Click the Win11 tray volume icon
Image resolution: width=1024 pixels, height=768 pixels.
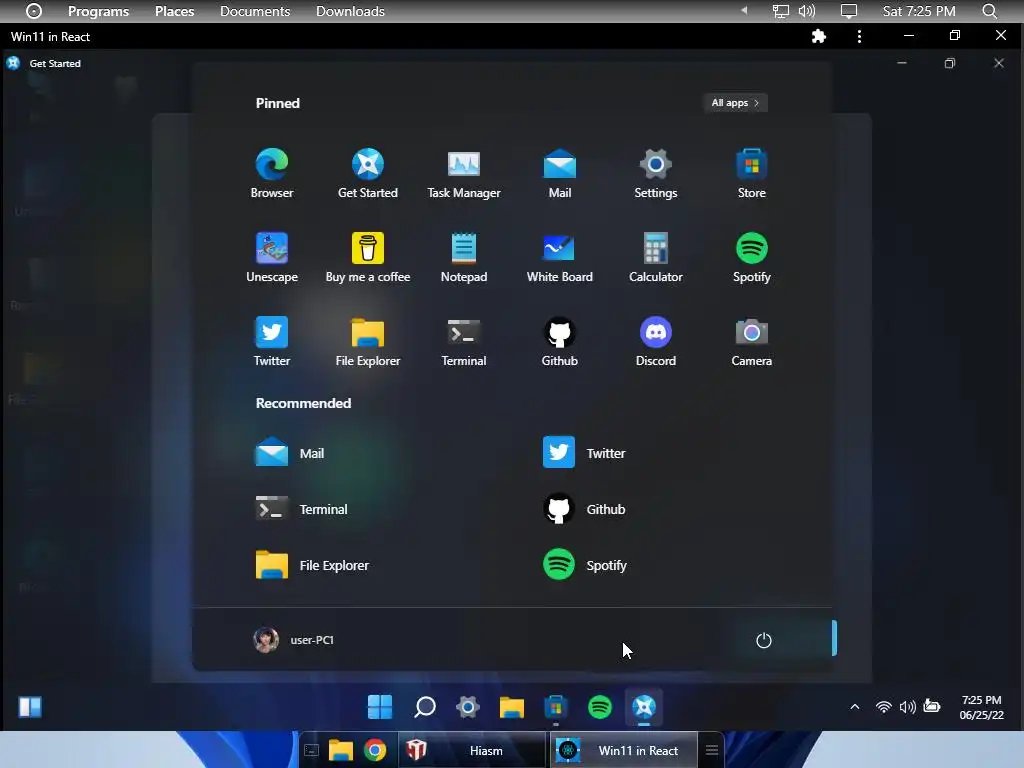point(907,707)
